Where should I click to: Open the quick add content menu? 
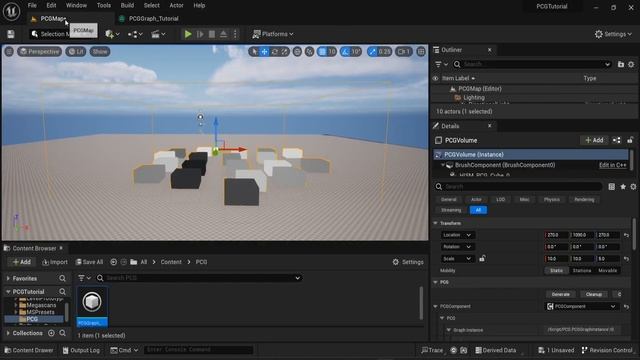pyautogui.click(x=112, y=34)
